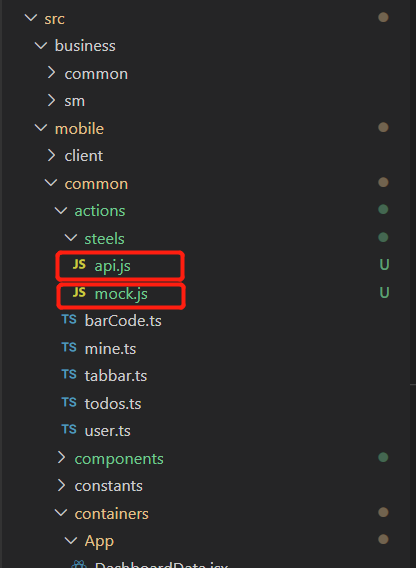Screen dimensions: 416x568
Task: Expand the client folder chevron
Action: (51, 155)
